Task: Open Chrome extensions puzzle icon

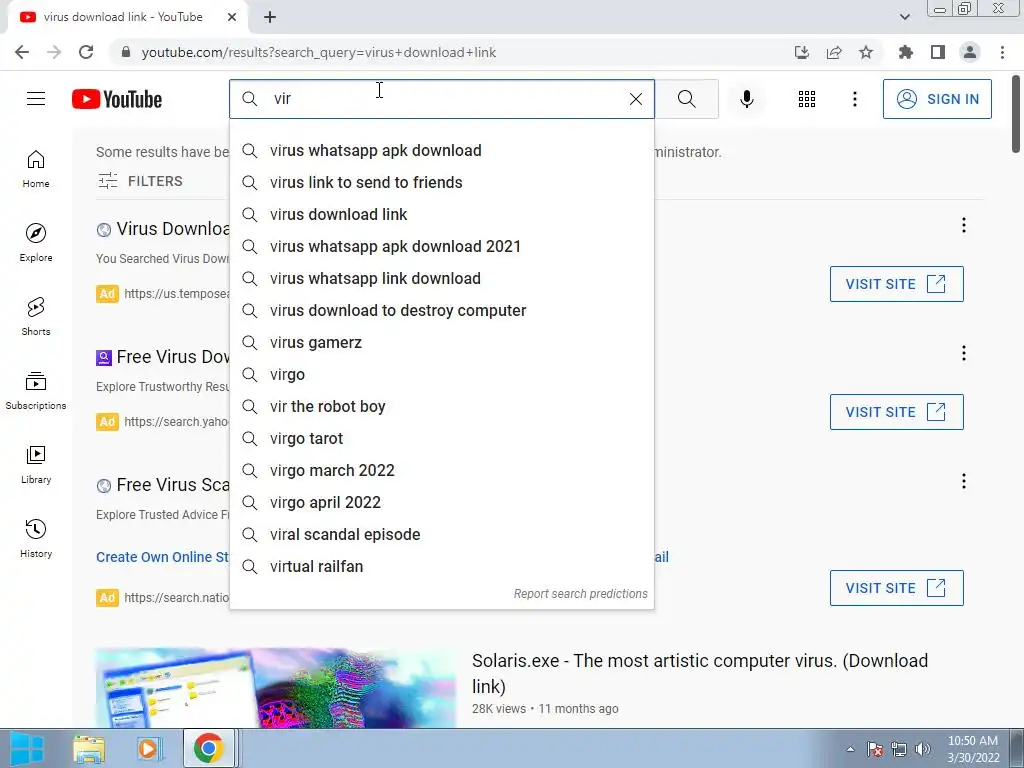Action: (906, 52)
